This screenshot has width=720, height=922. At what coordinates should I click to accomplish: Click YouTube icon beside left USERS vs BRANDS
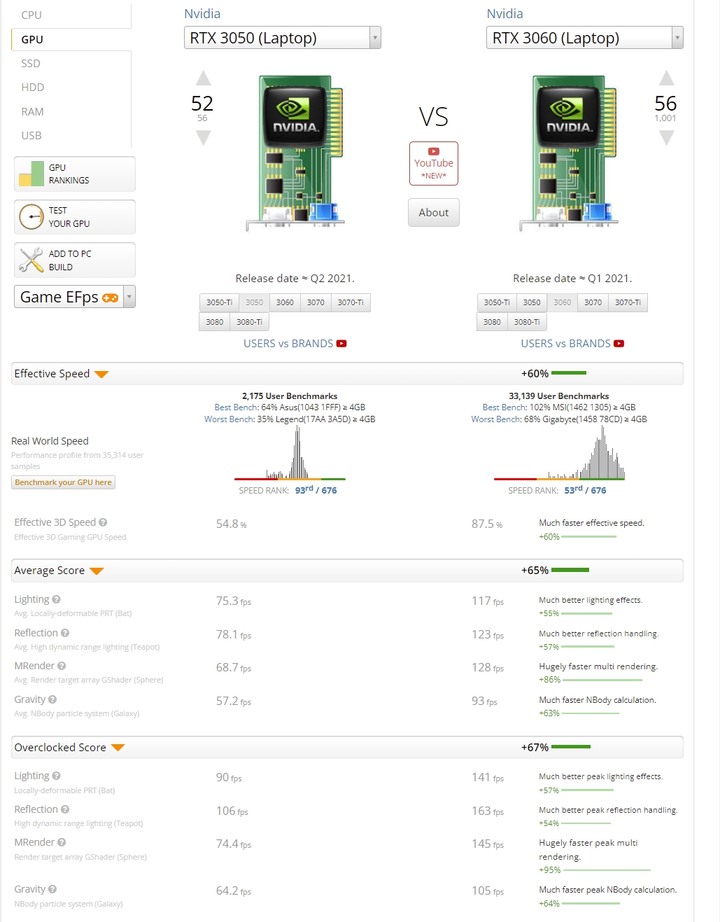[x=342, y=343]
